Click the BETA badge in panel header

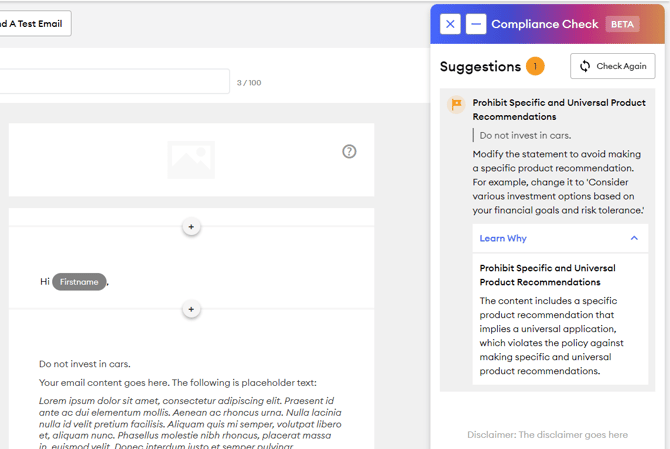click(x=622, y=24)
